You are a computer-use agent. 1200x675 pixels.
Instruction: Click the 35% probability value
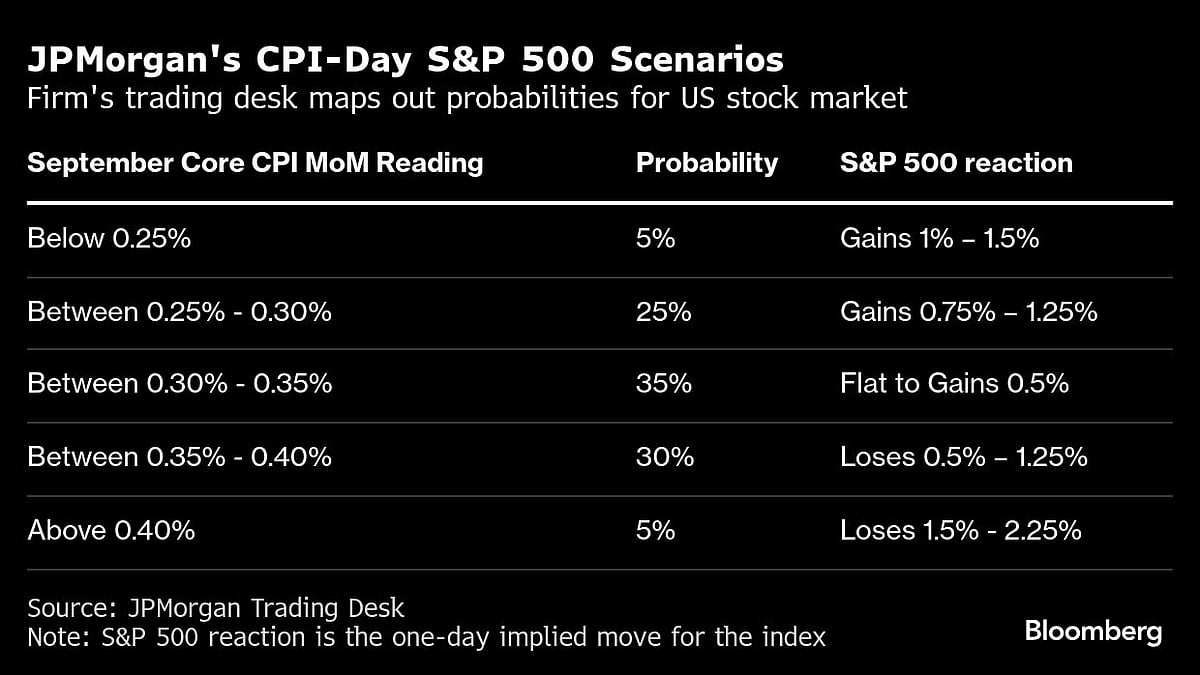click(x=663, y=384)
